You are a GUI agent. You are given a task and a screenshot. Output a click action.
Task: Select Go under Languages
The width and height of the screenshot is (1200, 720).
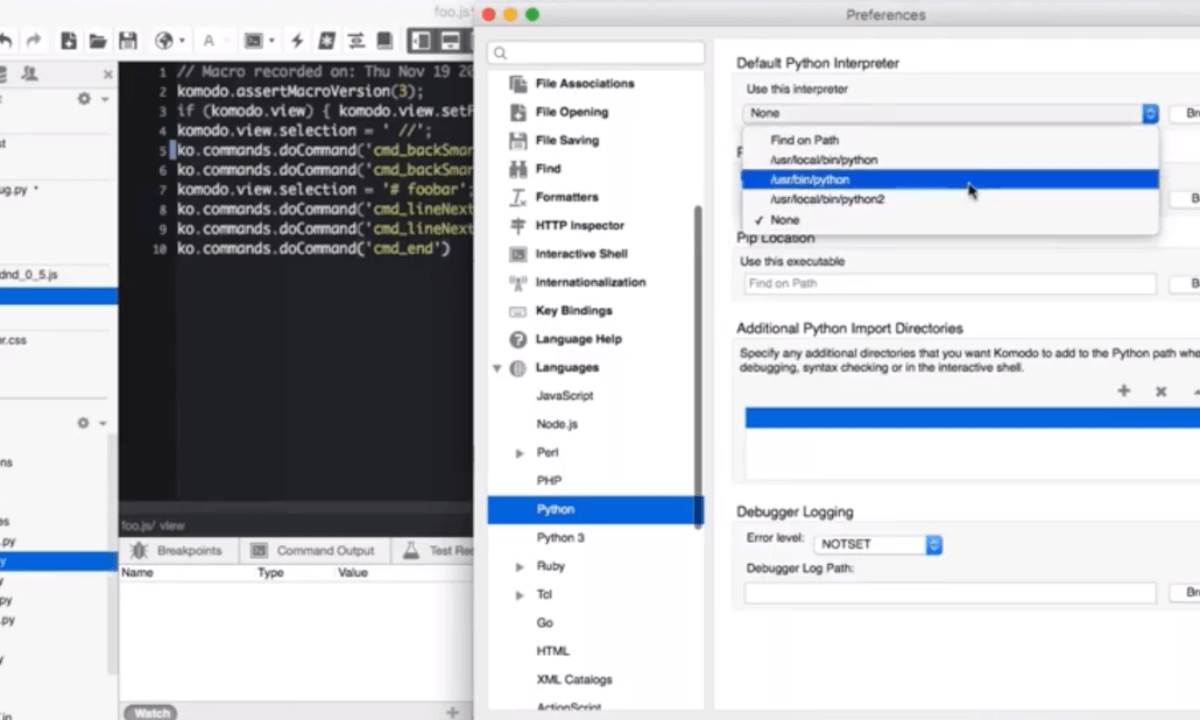click(x=545, y=623)
